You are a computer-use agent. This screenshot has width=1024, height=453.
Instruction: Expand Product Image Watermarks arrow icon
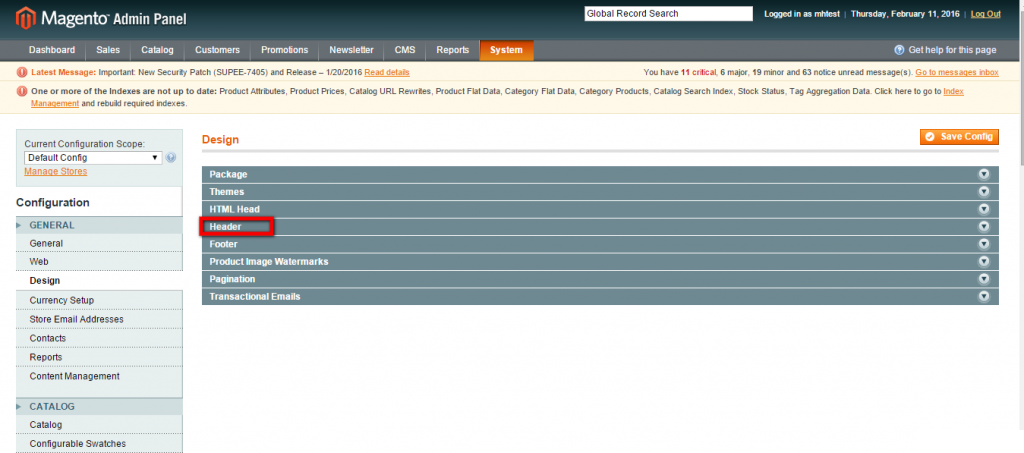[984, 261]
